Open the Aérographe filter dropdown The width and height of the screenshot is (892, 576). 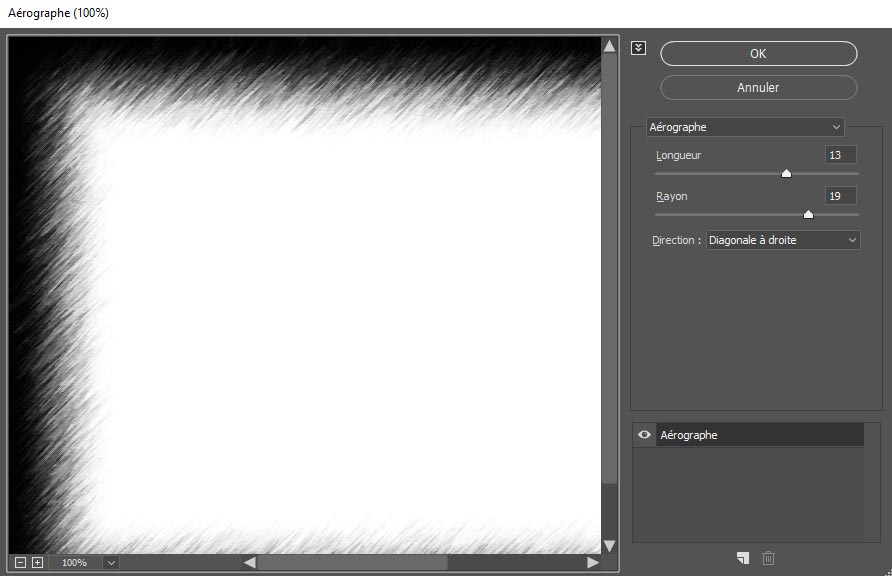[745, 127]
